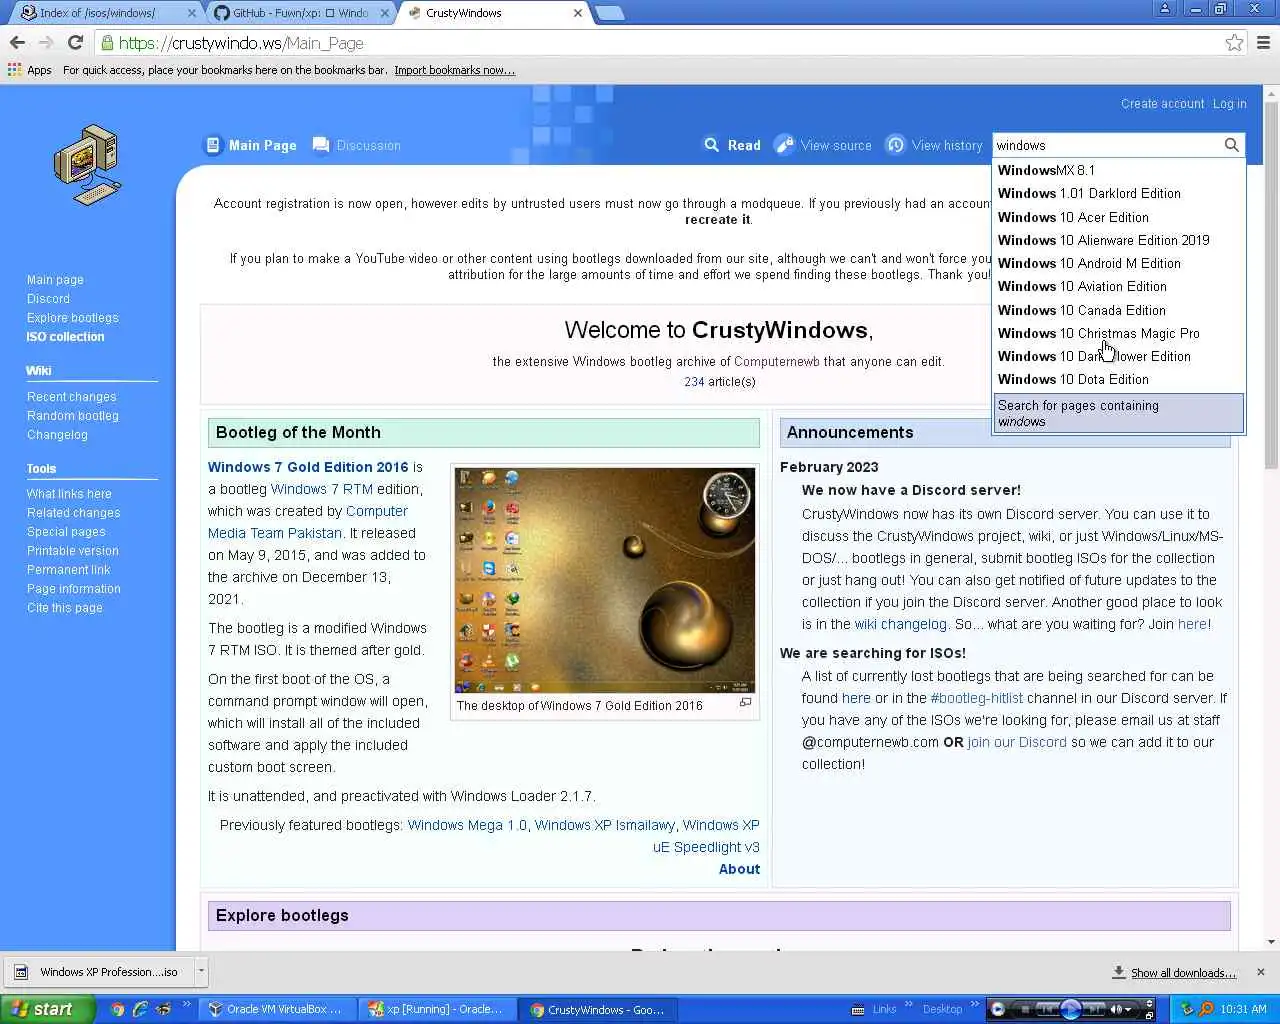This screenshot has width=1280, height=1024.
Task: Reload the CrustyWindows page
Action: tap(75, 43)
